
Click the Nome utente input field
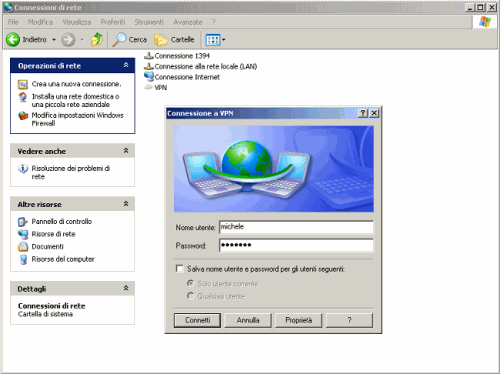pos(296,227)
